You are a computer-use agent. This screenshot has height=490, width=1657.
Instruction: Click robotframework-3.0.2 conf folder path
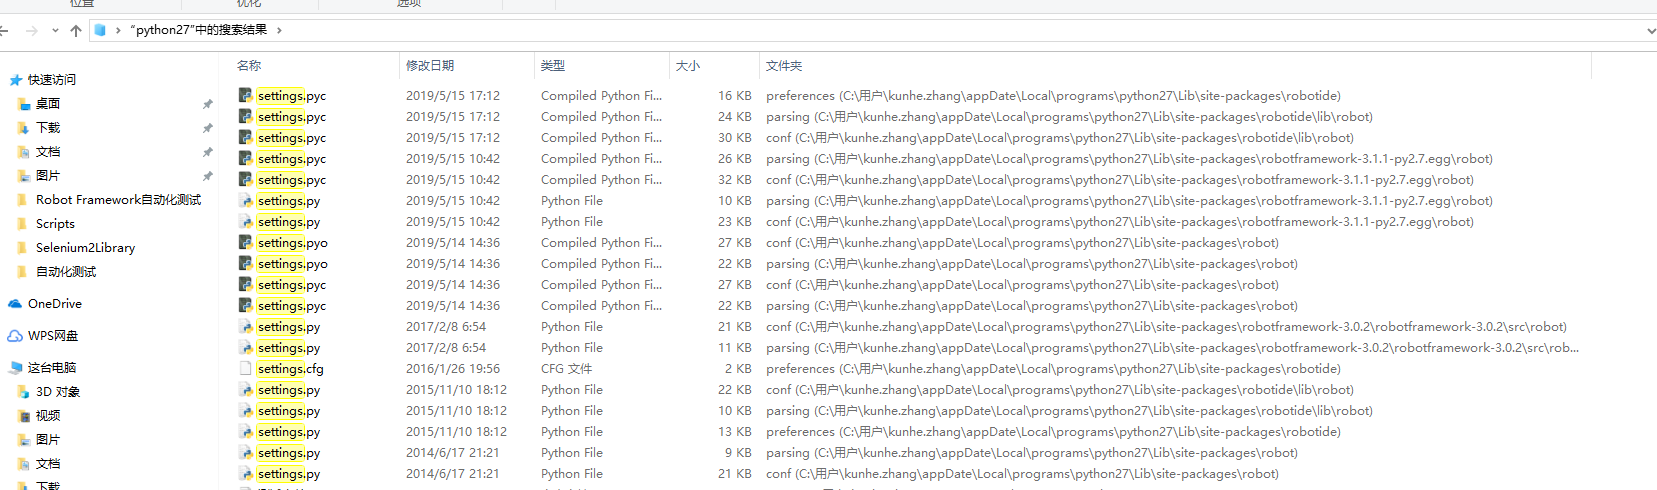pyautogui.click(x=1166, y=327)
